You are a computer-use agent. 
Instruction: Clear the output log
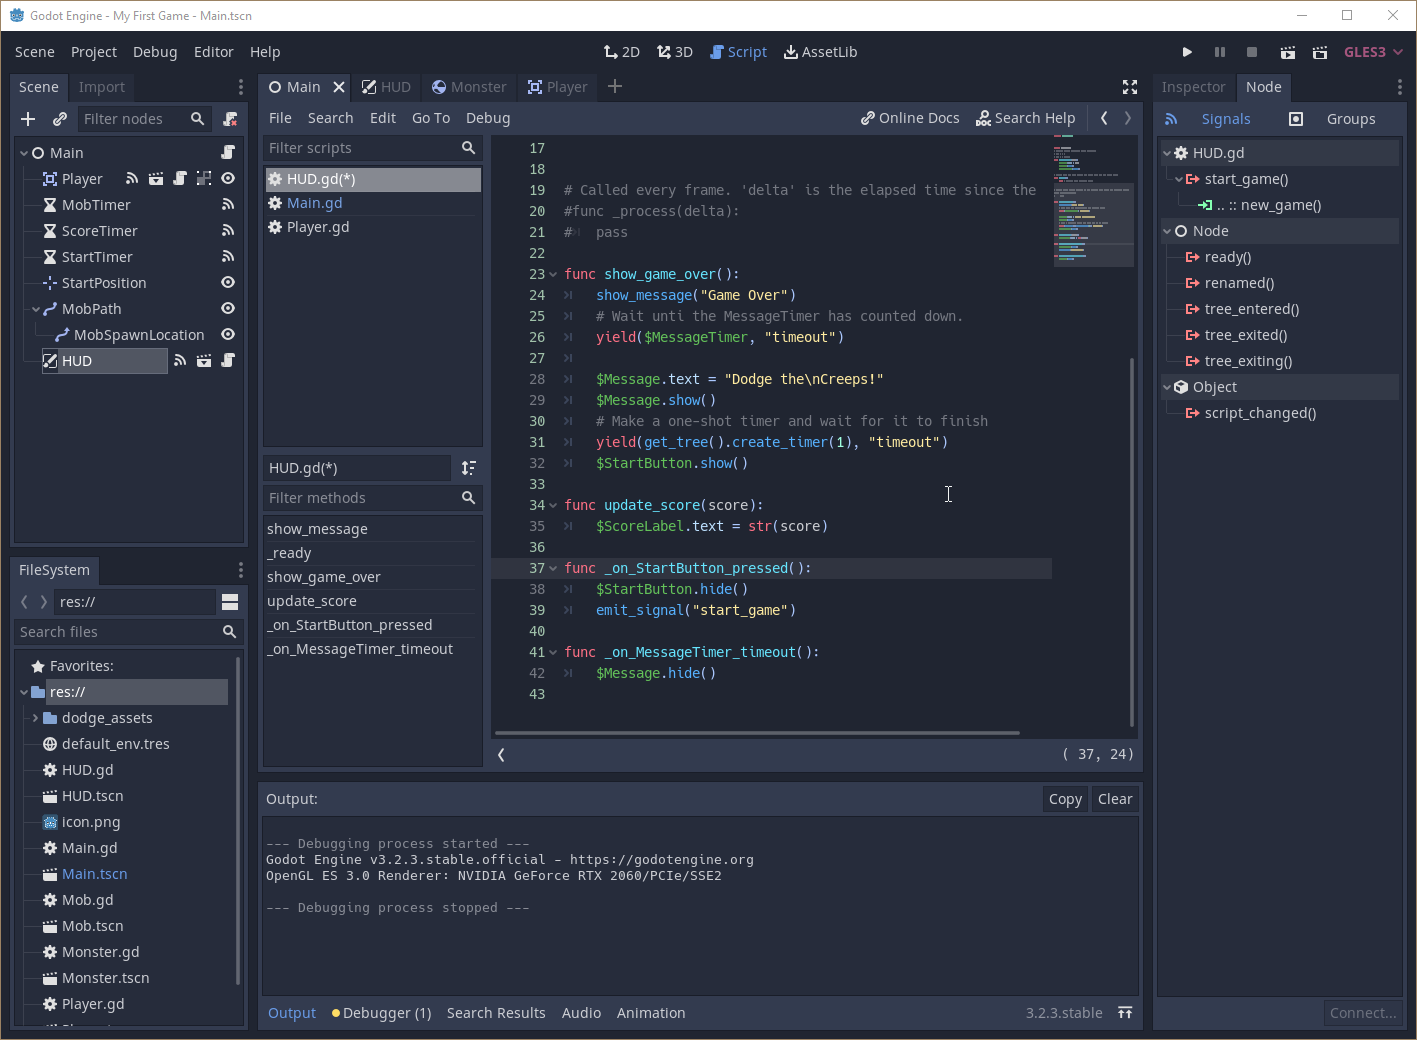[x=1115, y=799]
